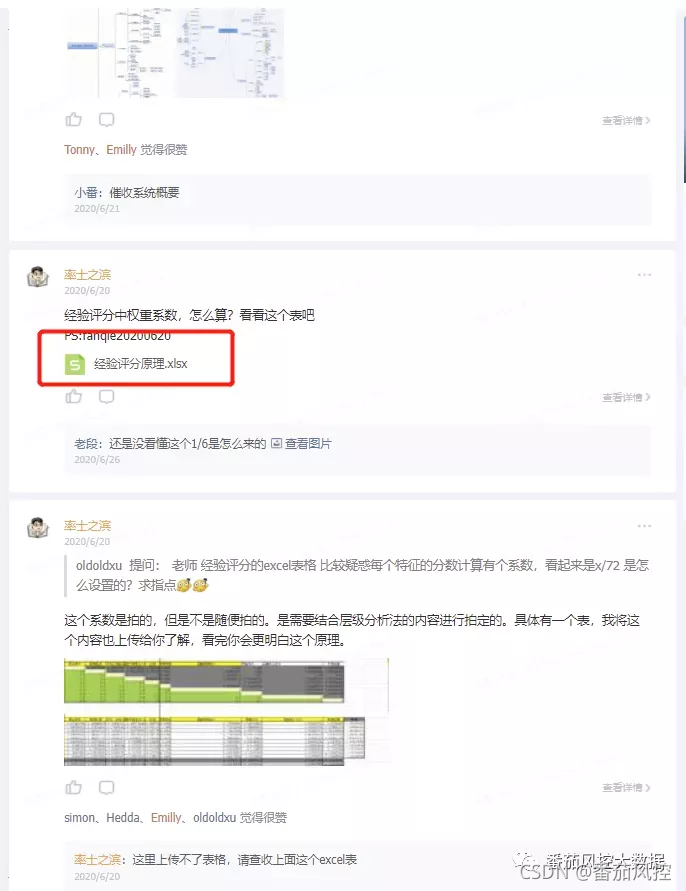
Task: Open comment box under 经验评分原理.xlsx post
Action: coord(106,396)
